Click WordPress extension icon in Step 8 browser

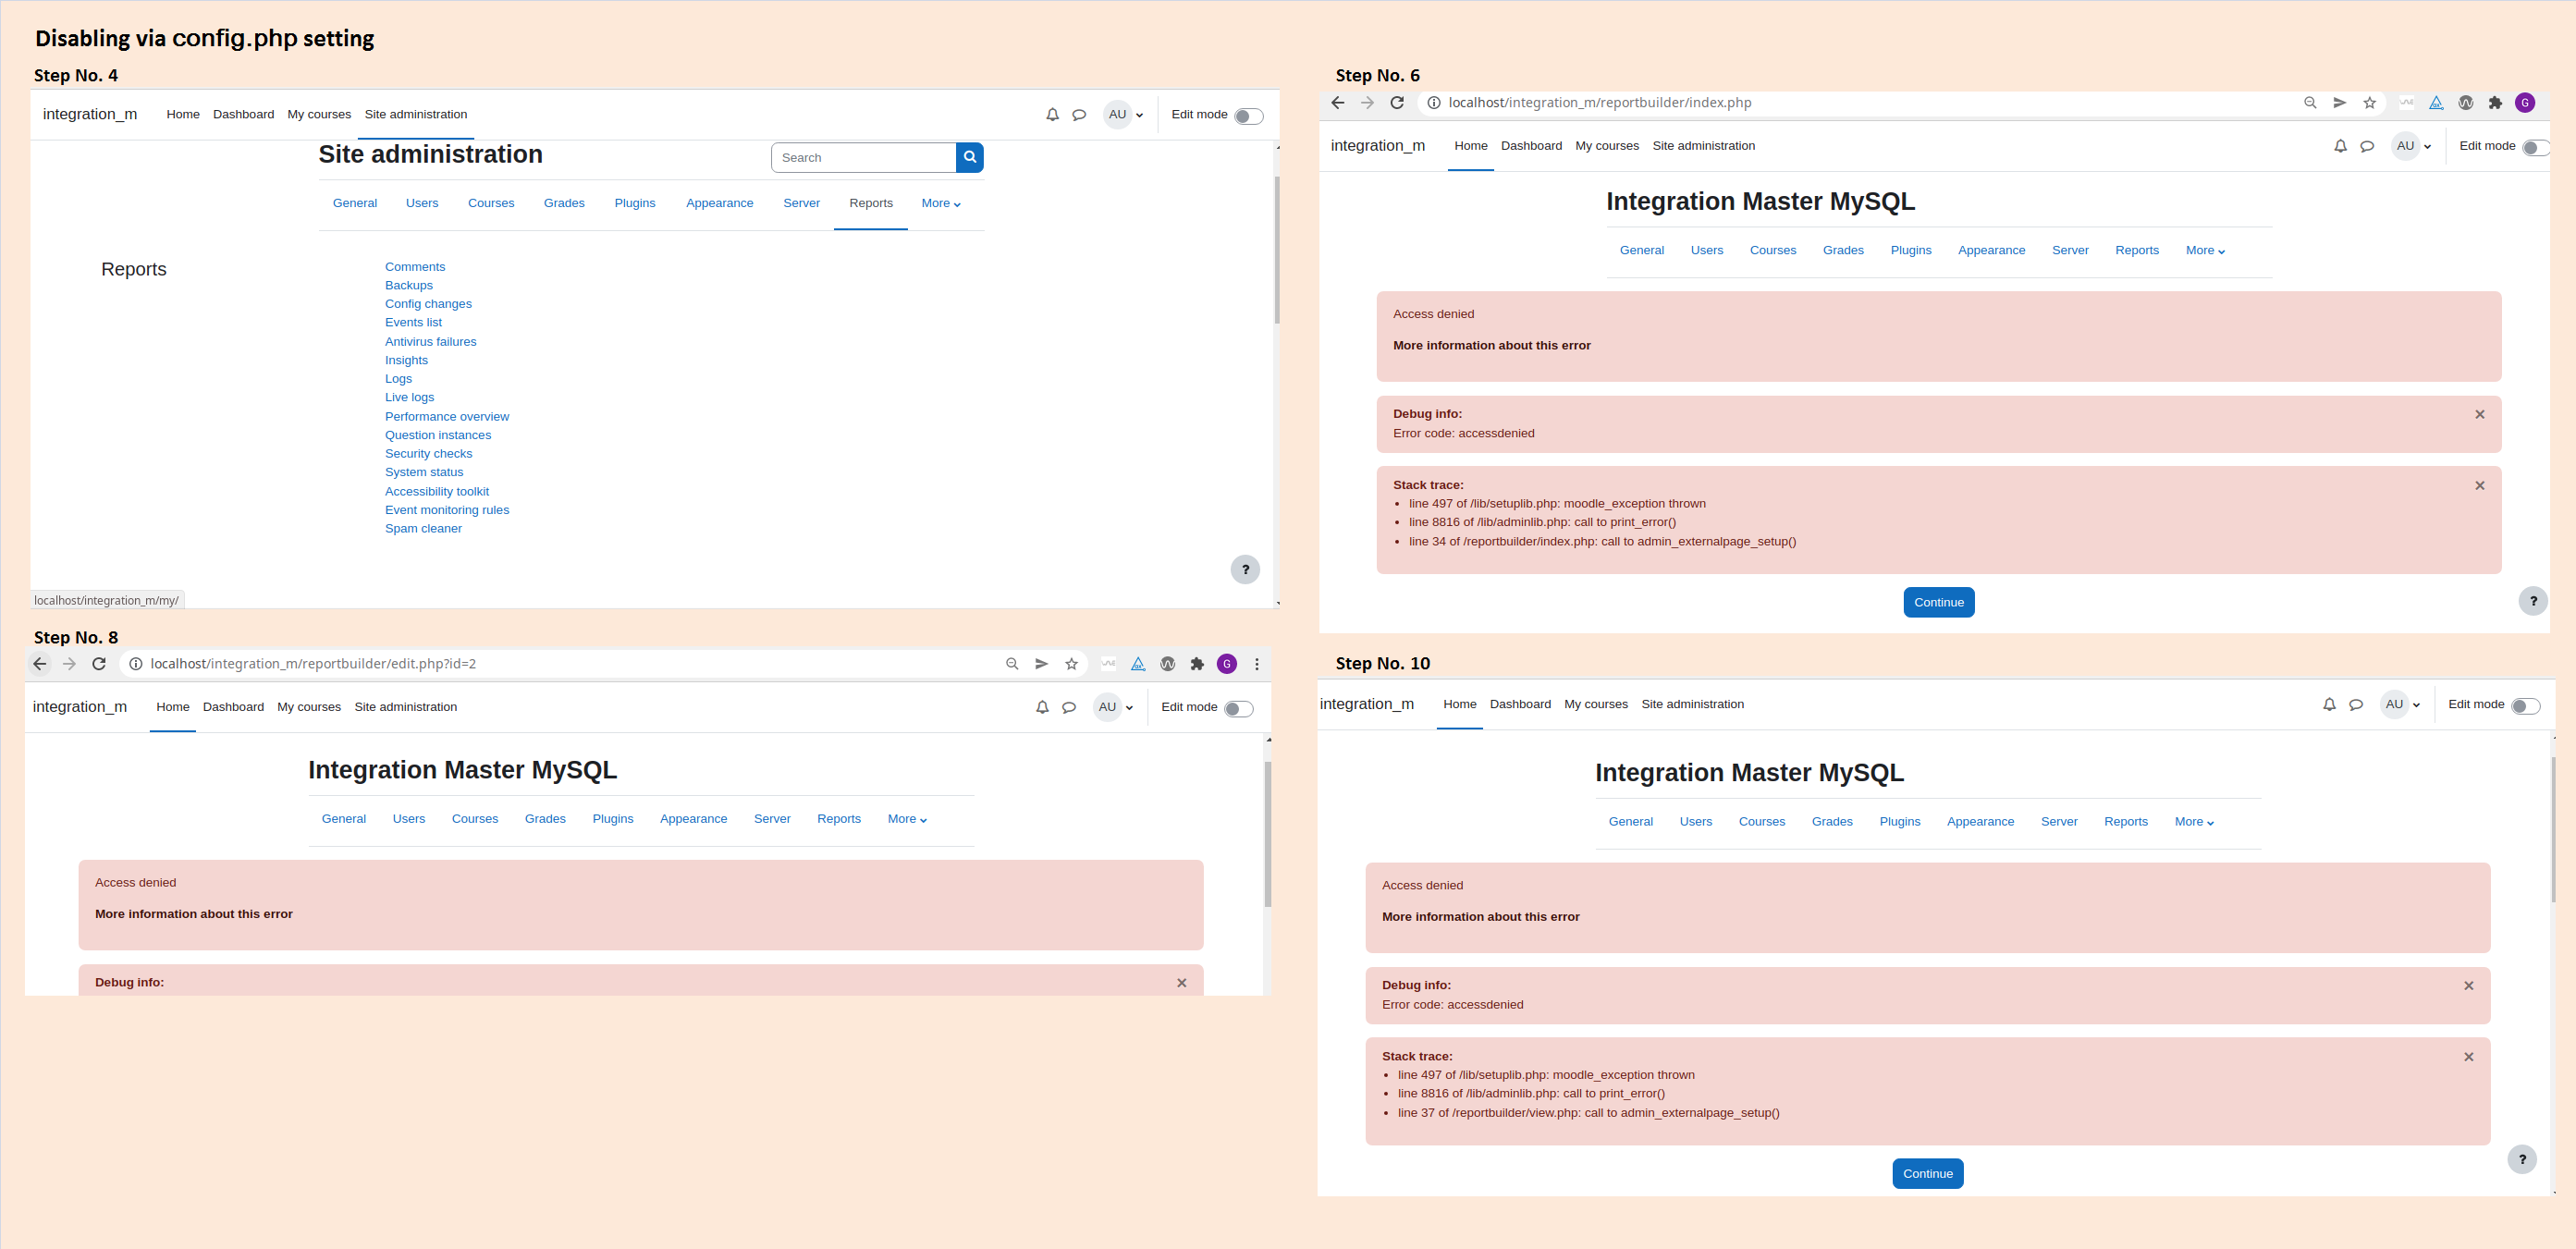click(1167, 664)
